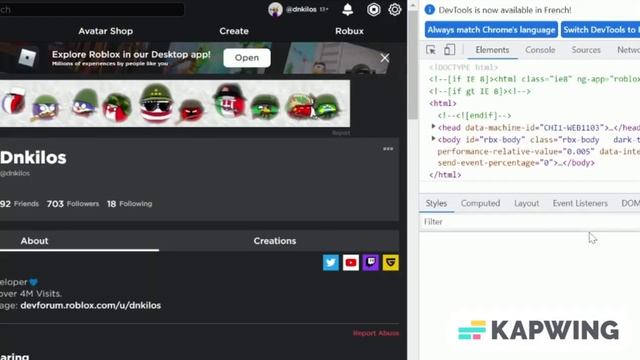Open the Styles pane tab

pyautogui.click(x=436, y=203)
